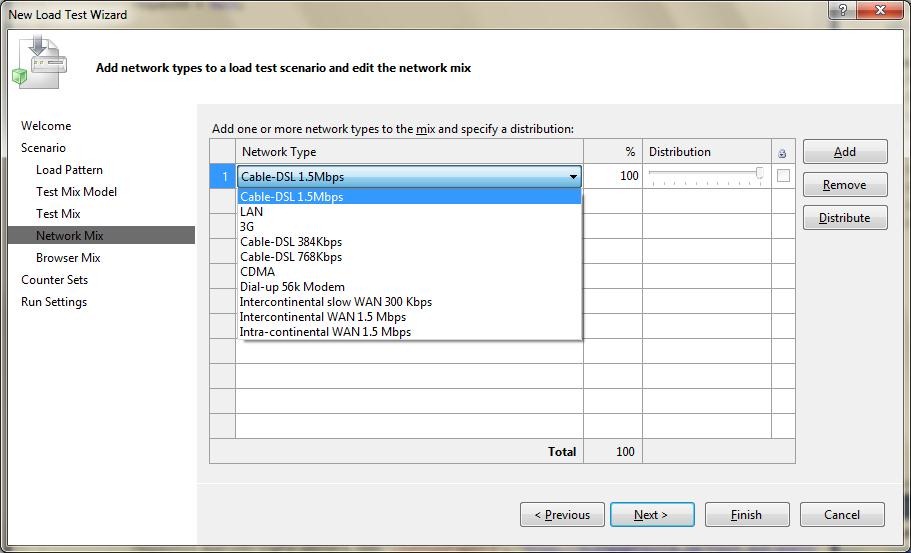Click the lock icon column header
This screenshot has width=911, height=553.
[783, 152]
